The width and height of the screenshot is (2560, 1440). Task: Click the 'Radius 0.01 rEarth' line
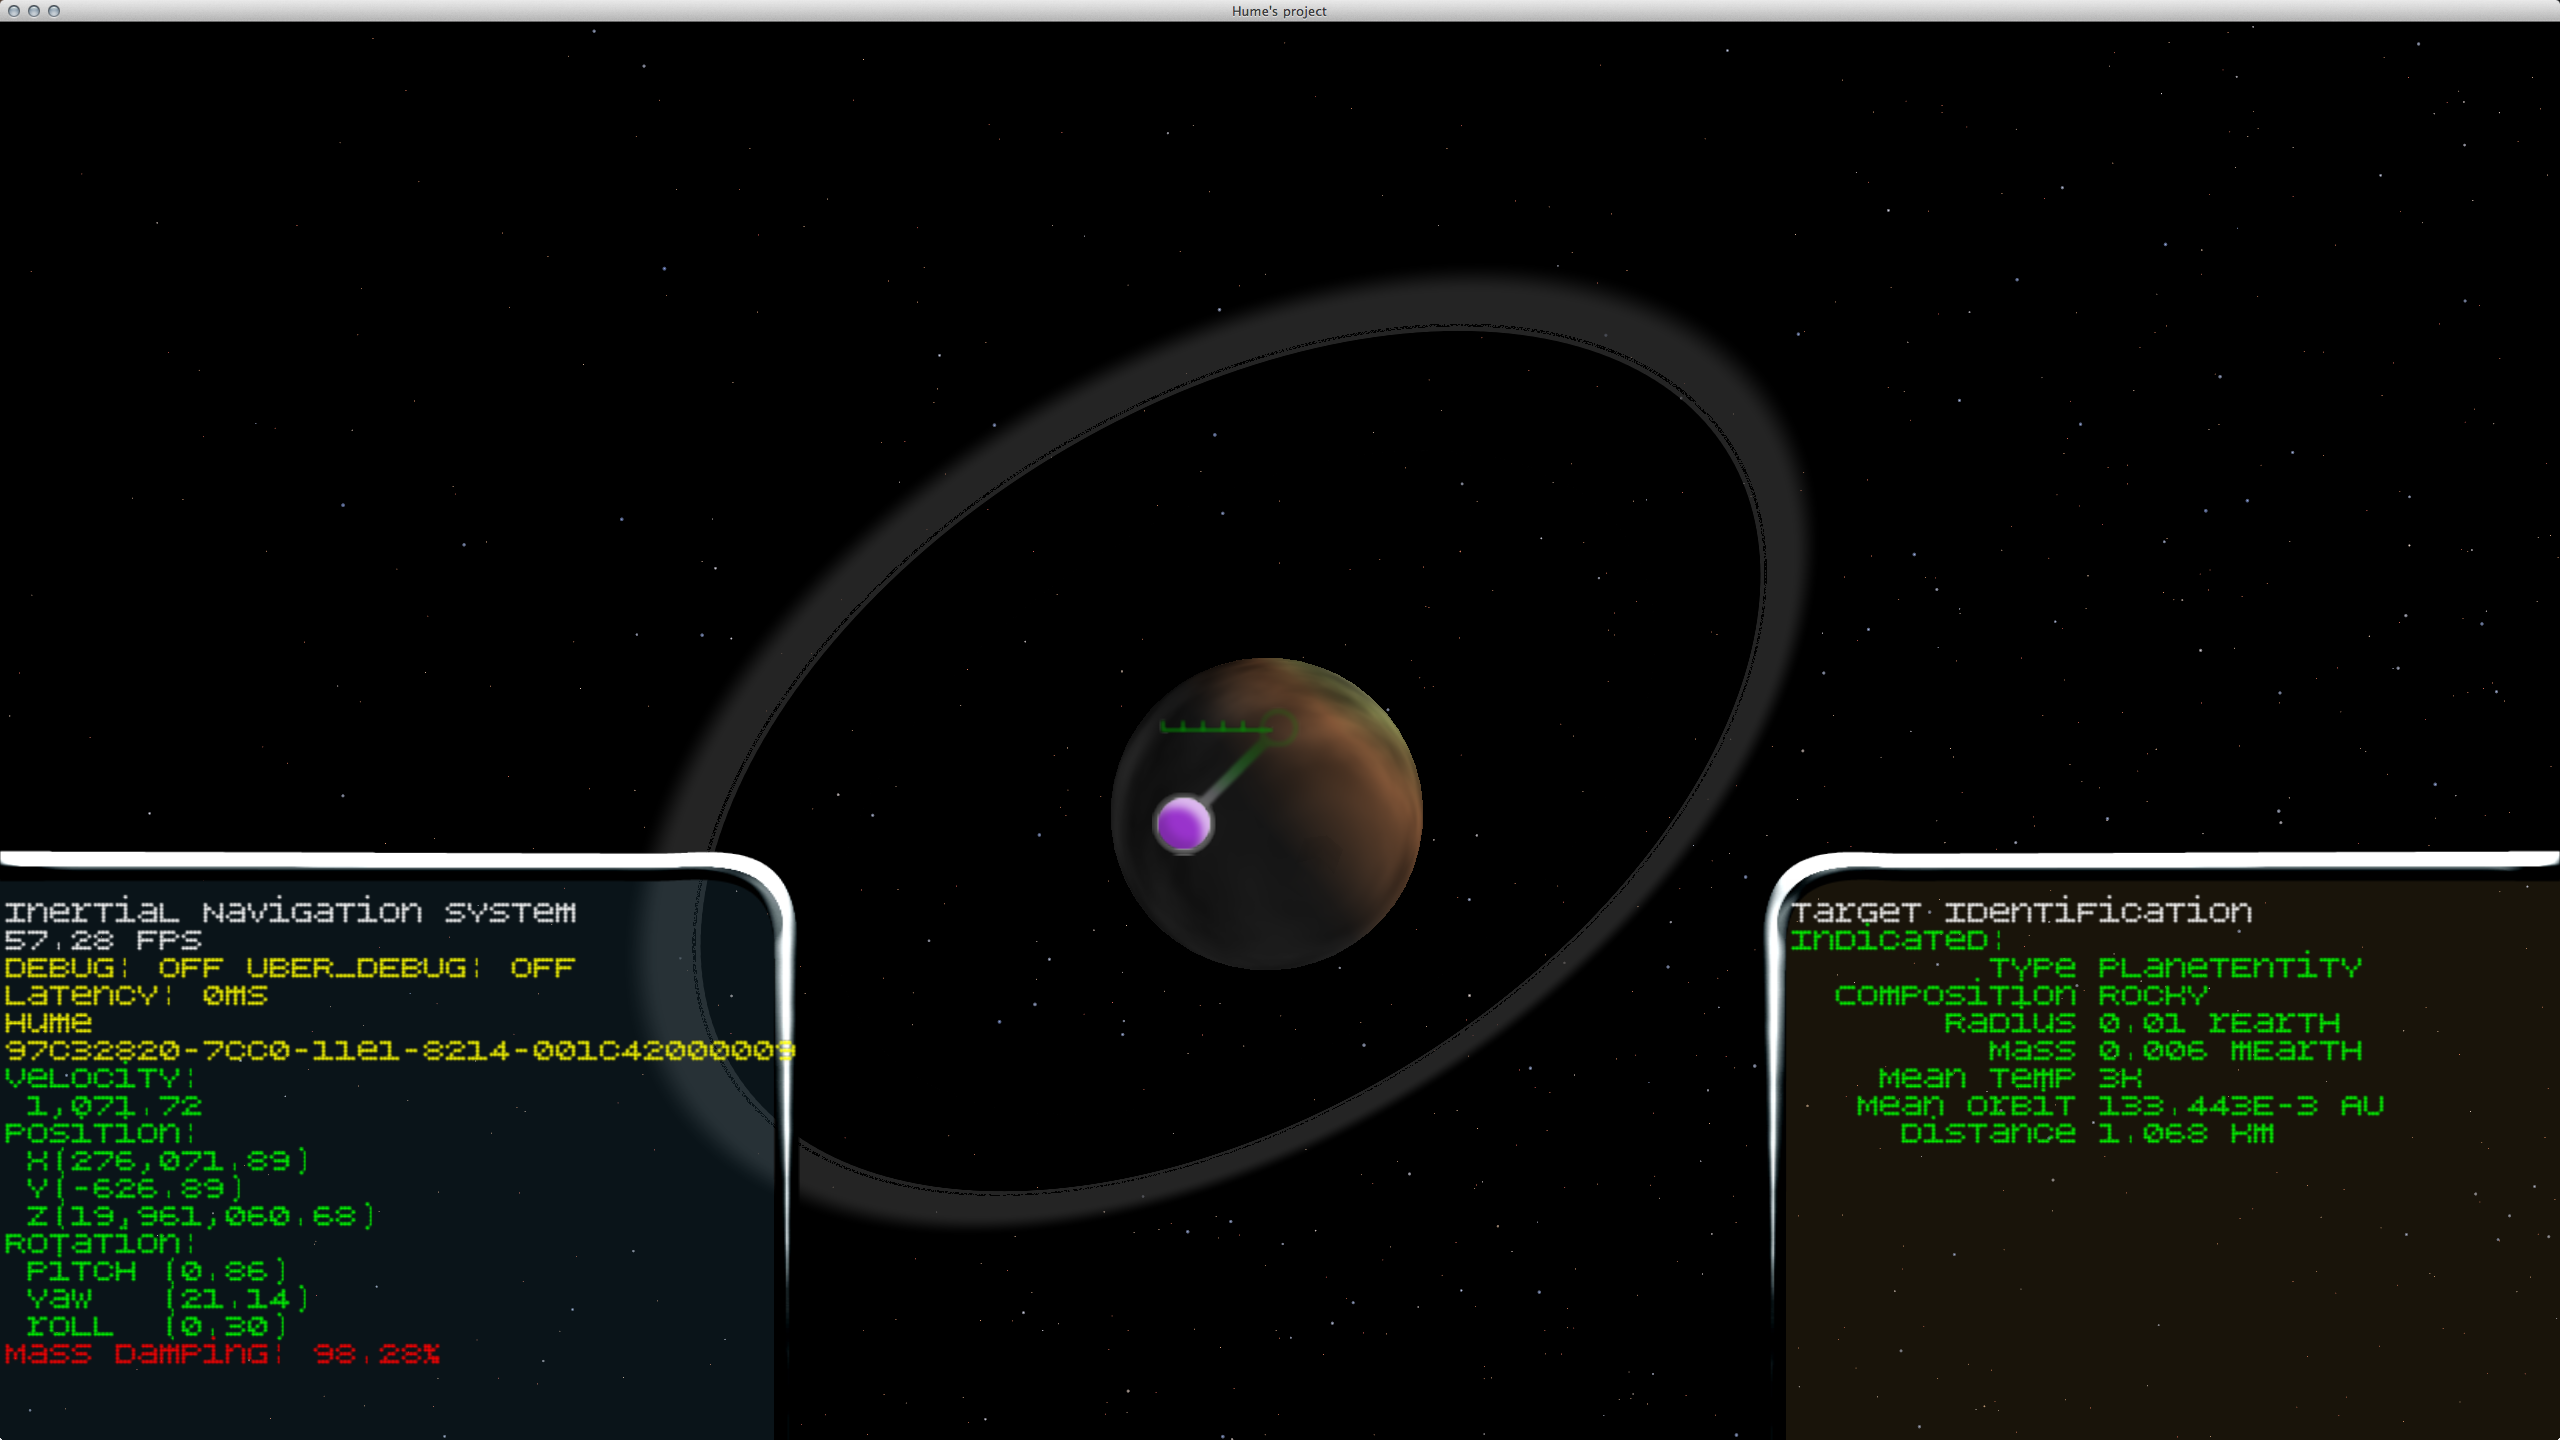(x=2142, y=1023)
